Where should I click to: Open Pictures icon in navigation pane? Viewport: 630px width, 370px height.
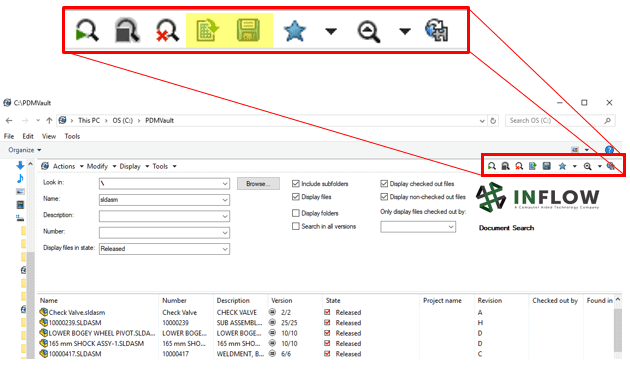pos(20,192)
